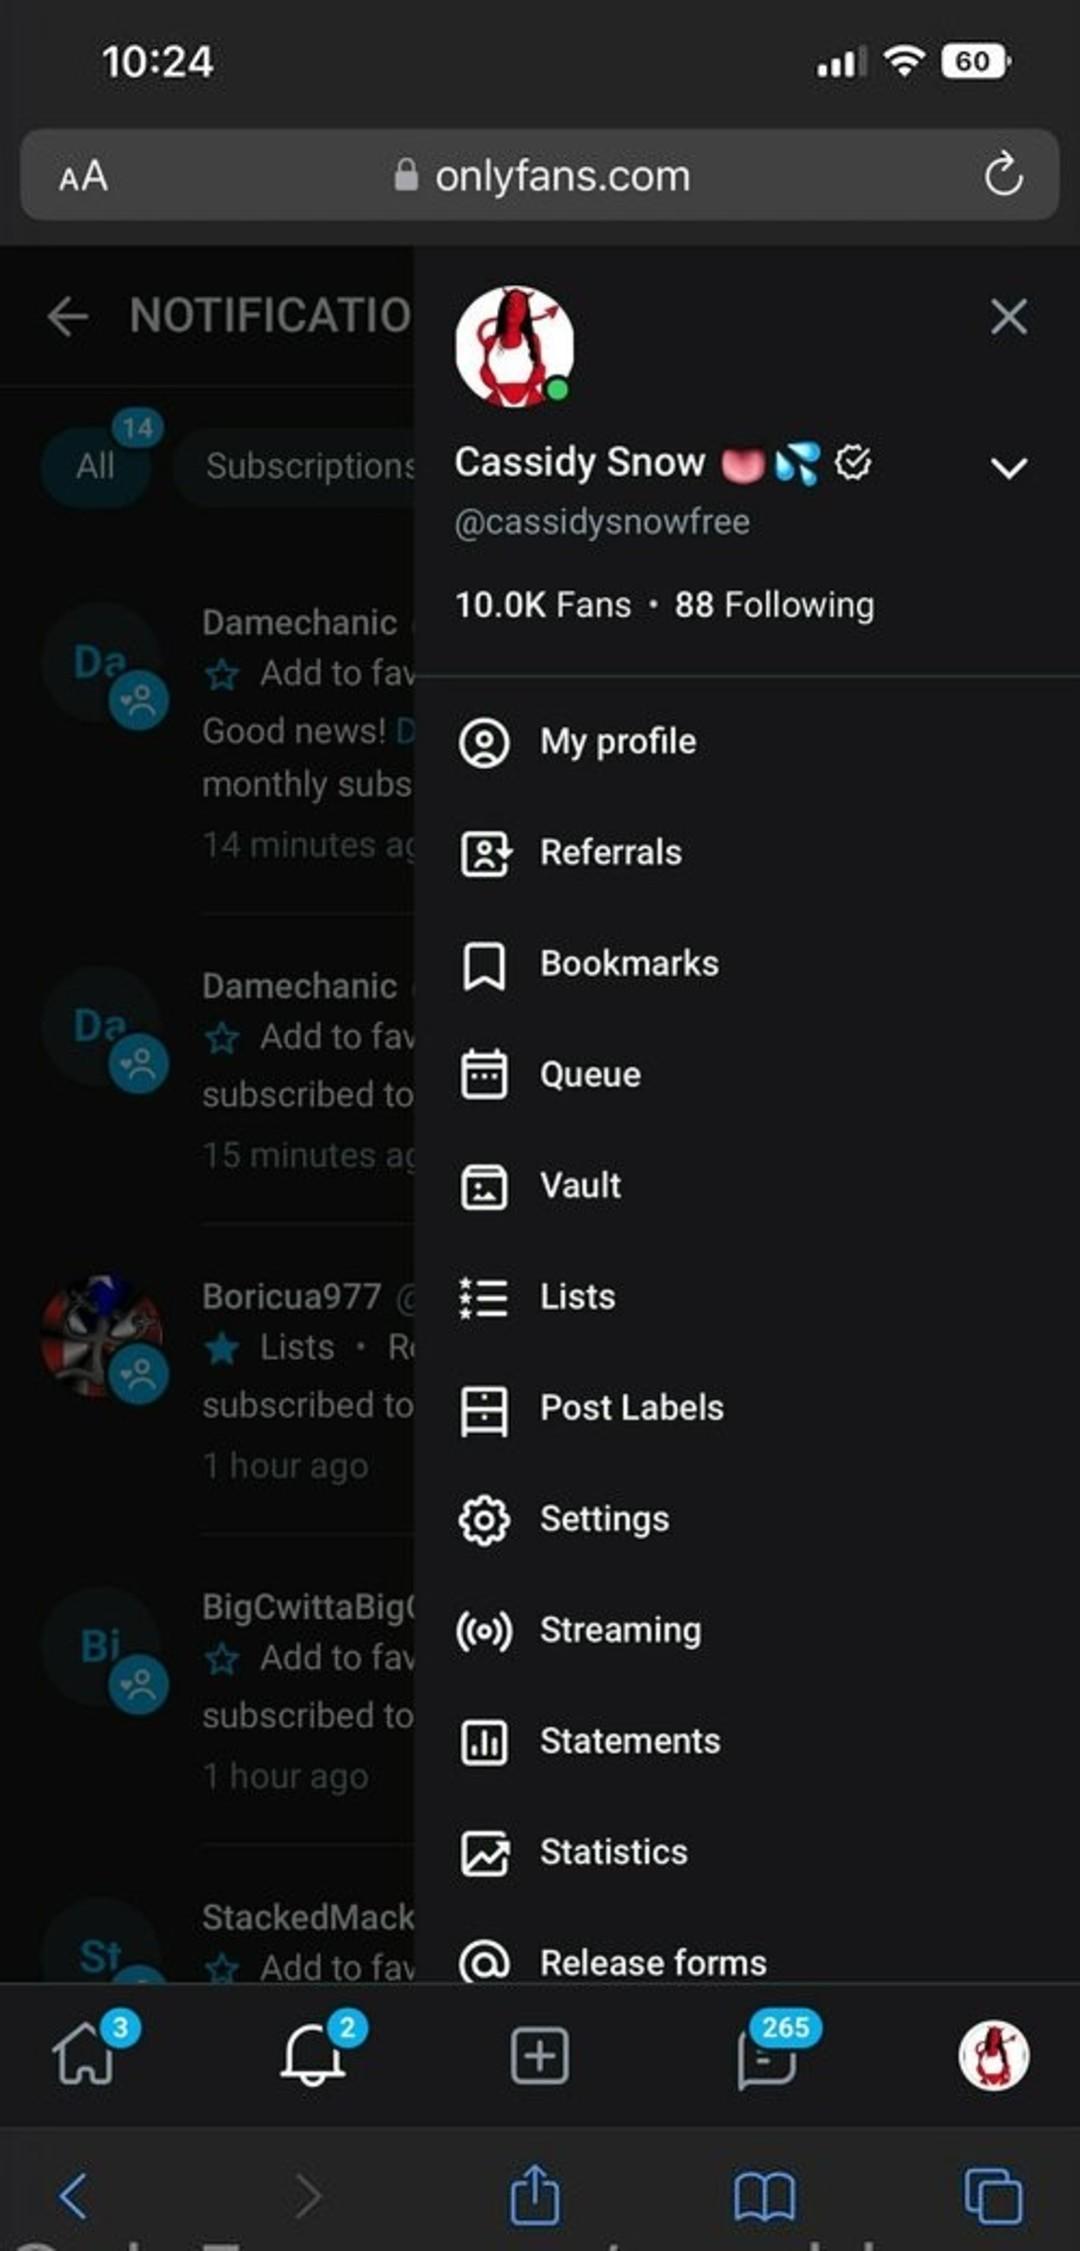Tap the Safari share icon
This screenshot has width=1080, height=2251.
pos(535,2195)
